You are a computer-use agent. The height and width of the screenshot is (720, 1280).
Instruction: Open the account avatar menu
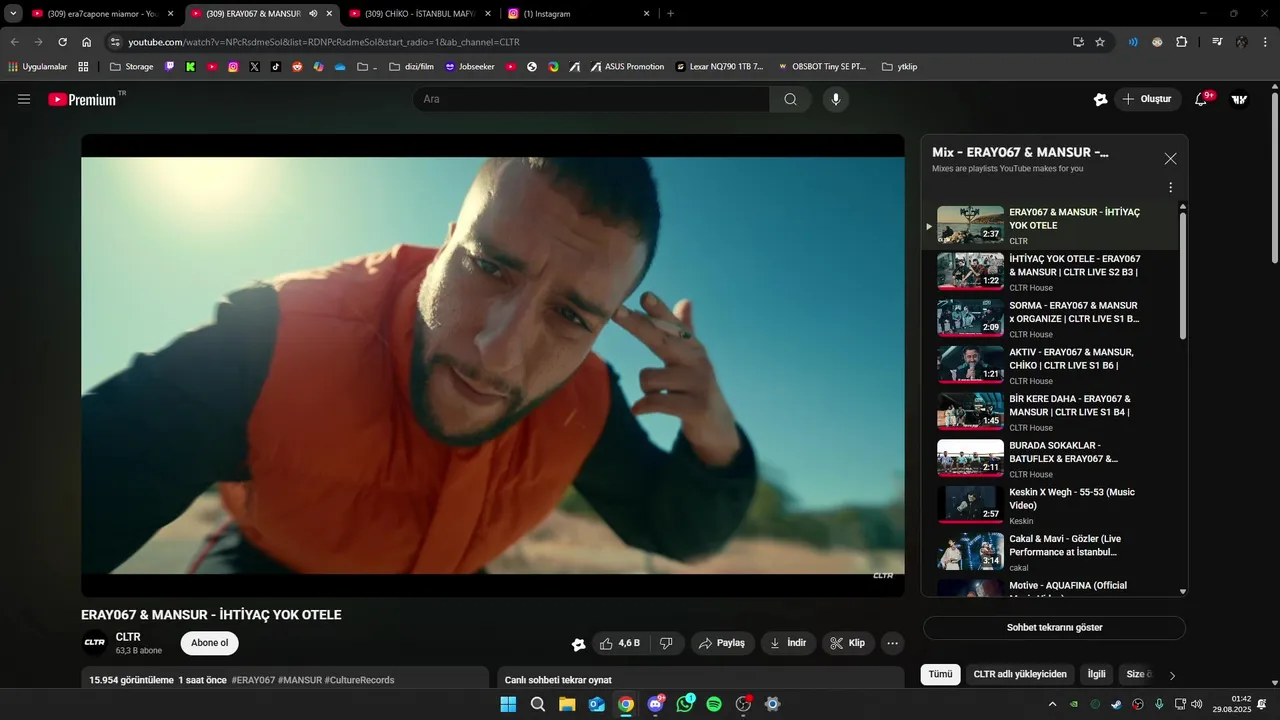1239,99
